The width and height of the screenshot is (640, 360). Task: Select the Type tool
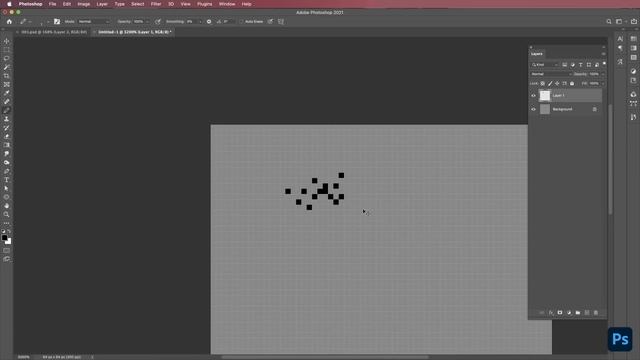point(7,180)
